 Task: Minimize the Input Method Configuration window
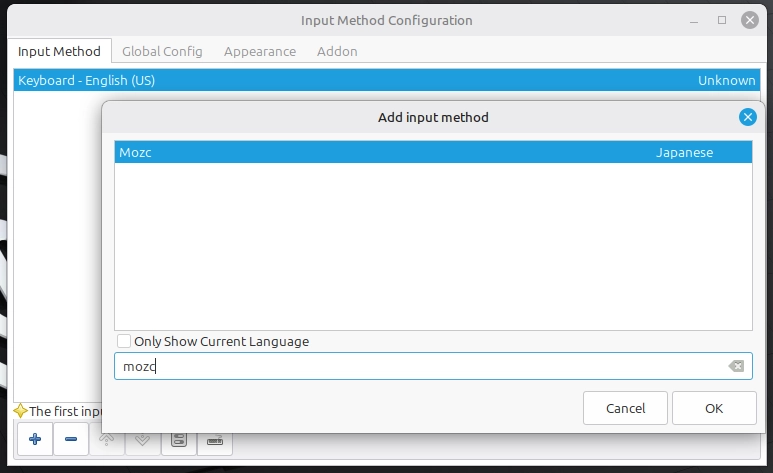click(x=694, y=21)
